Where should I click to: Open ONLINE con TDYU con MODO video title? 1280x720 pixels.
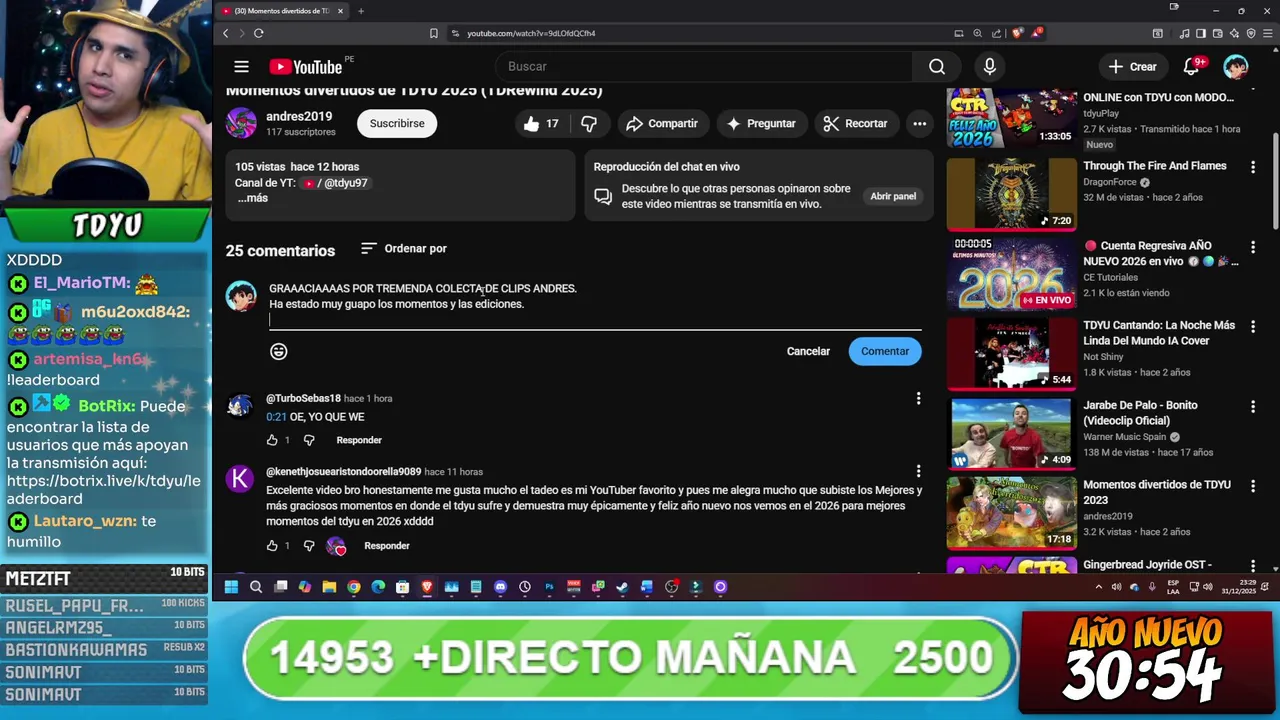tap(1158, 98)
